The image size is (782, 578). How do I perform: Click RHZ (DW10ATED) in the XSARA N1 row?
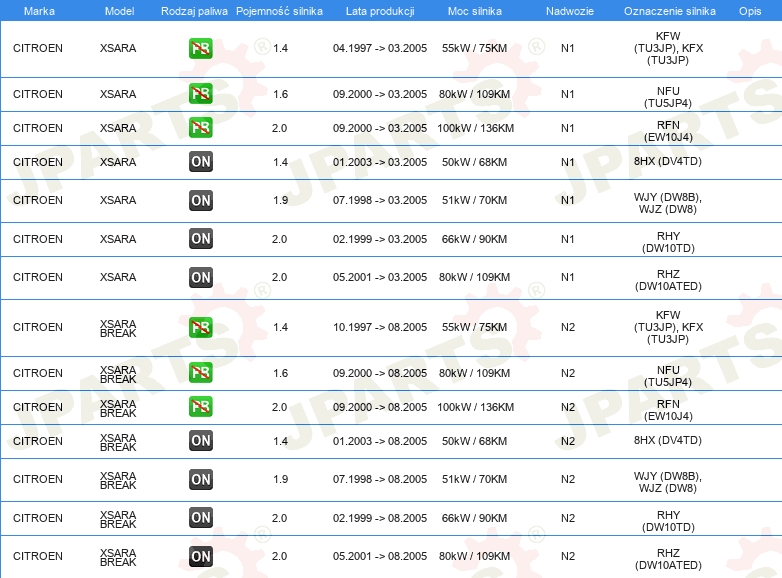click(668, 280)
